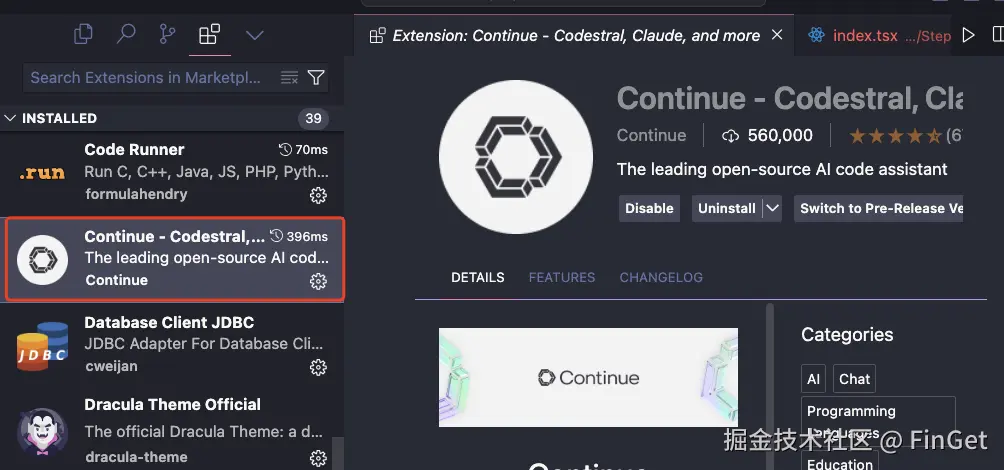
Task: Click Code Runner 70ms activation time
Action: click(x=303, y=149)
